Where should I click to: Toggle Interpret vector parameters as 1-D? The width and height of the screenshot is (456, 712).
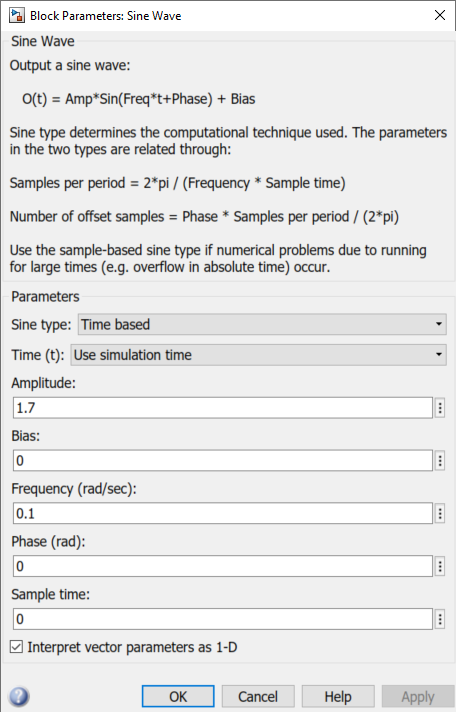[16, 647]
